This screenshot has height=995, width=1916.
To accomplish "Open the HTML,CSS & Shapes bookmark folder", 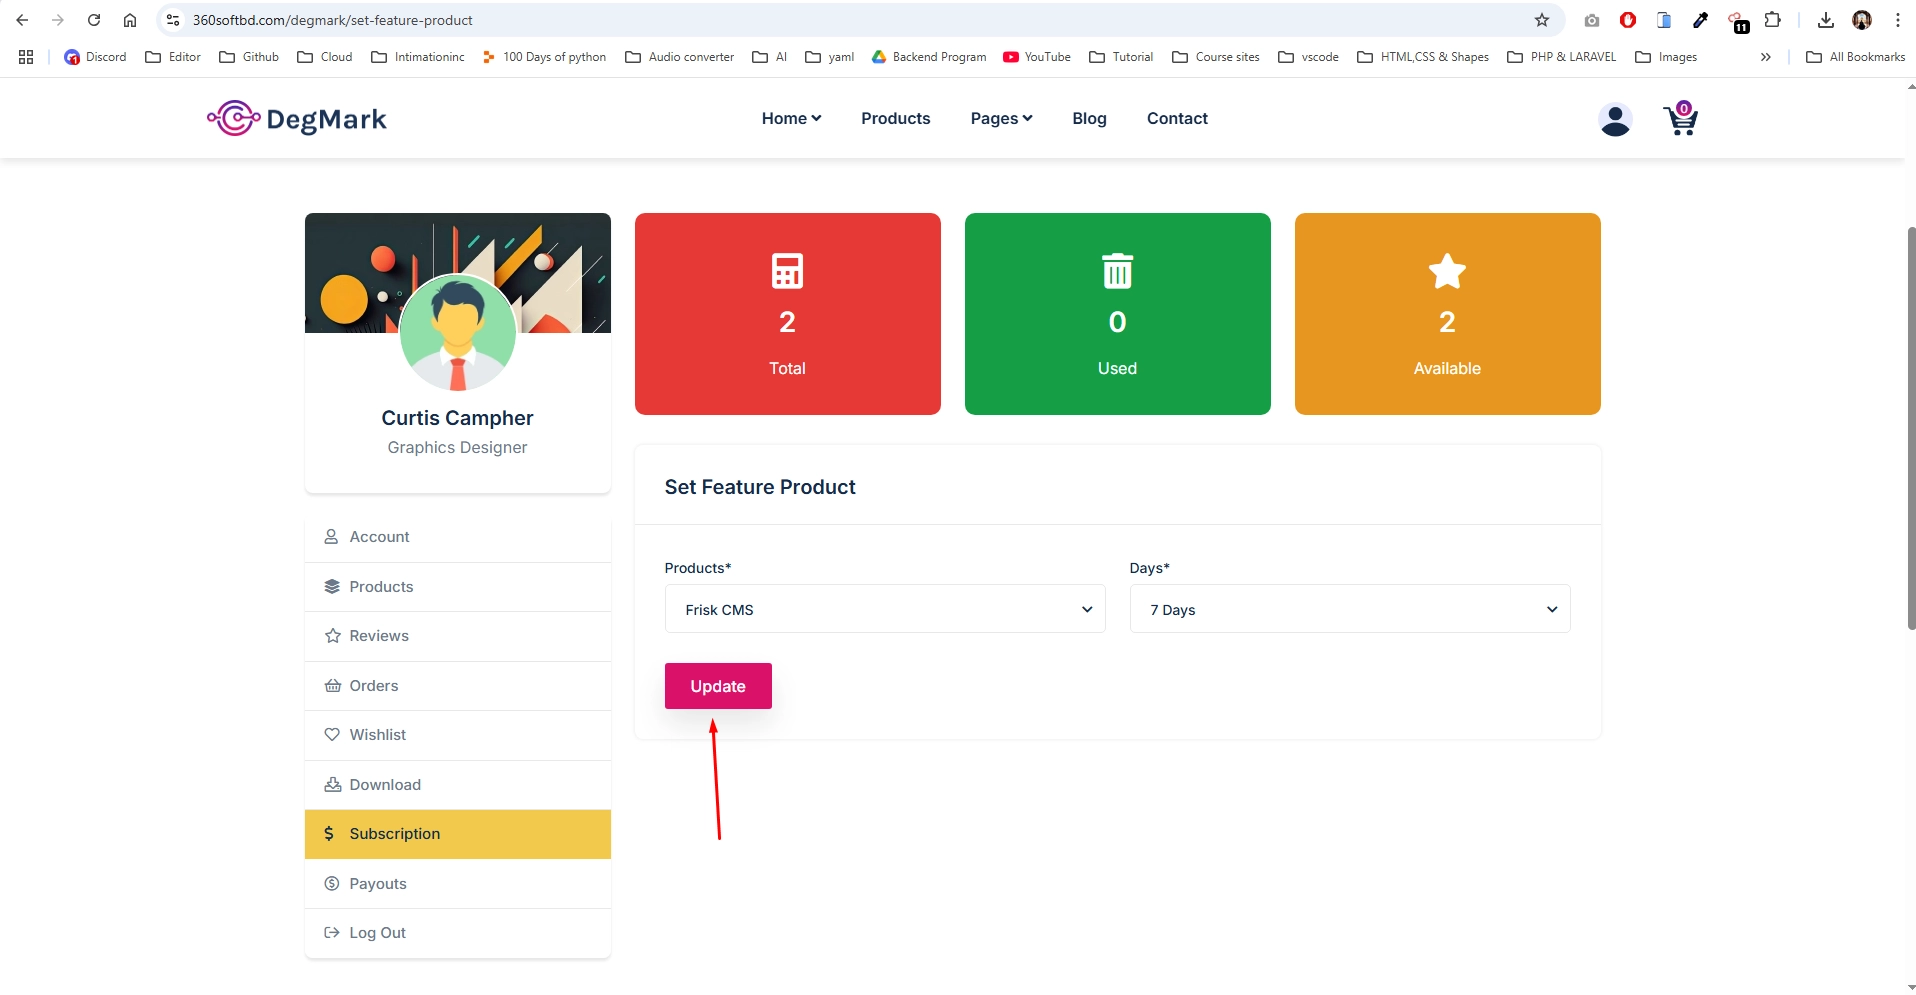I will pos(1423,57).
